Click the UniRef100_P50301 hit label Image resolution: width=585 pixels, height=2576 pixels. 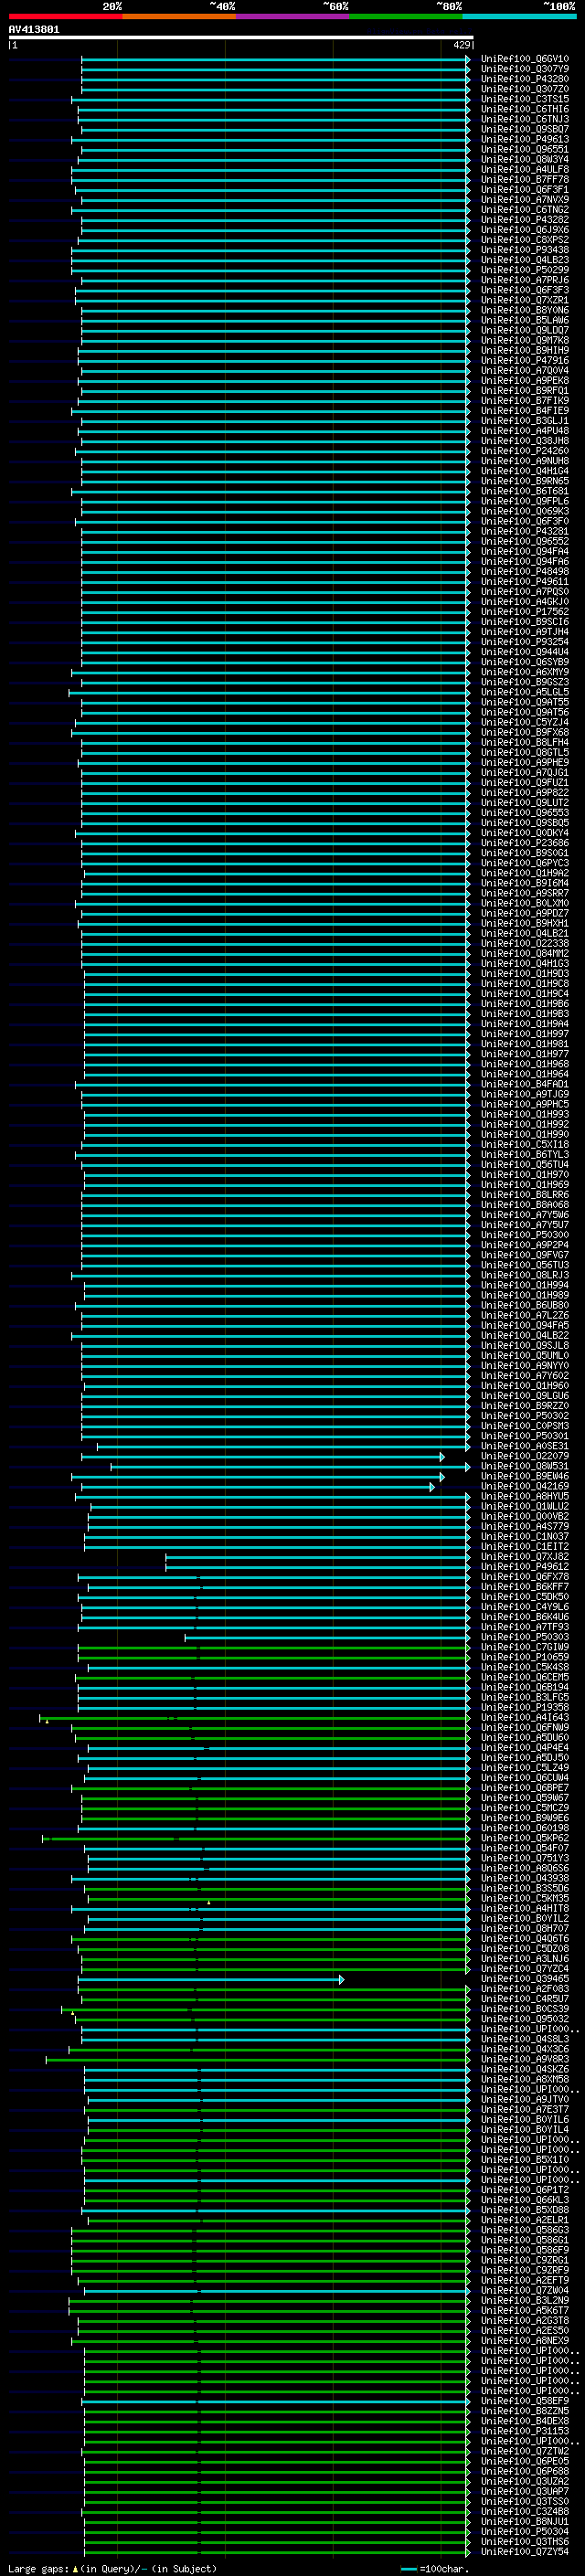pyautogui.click(x=525, y=1436)
